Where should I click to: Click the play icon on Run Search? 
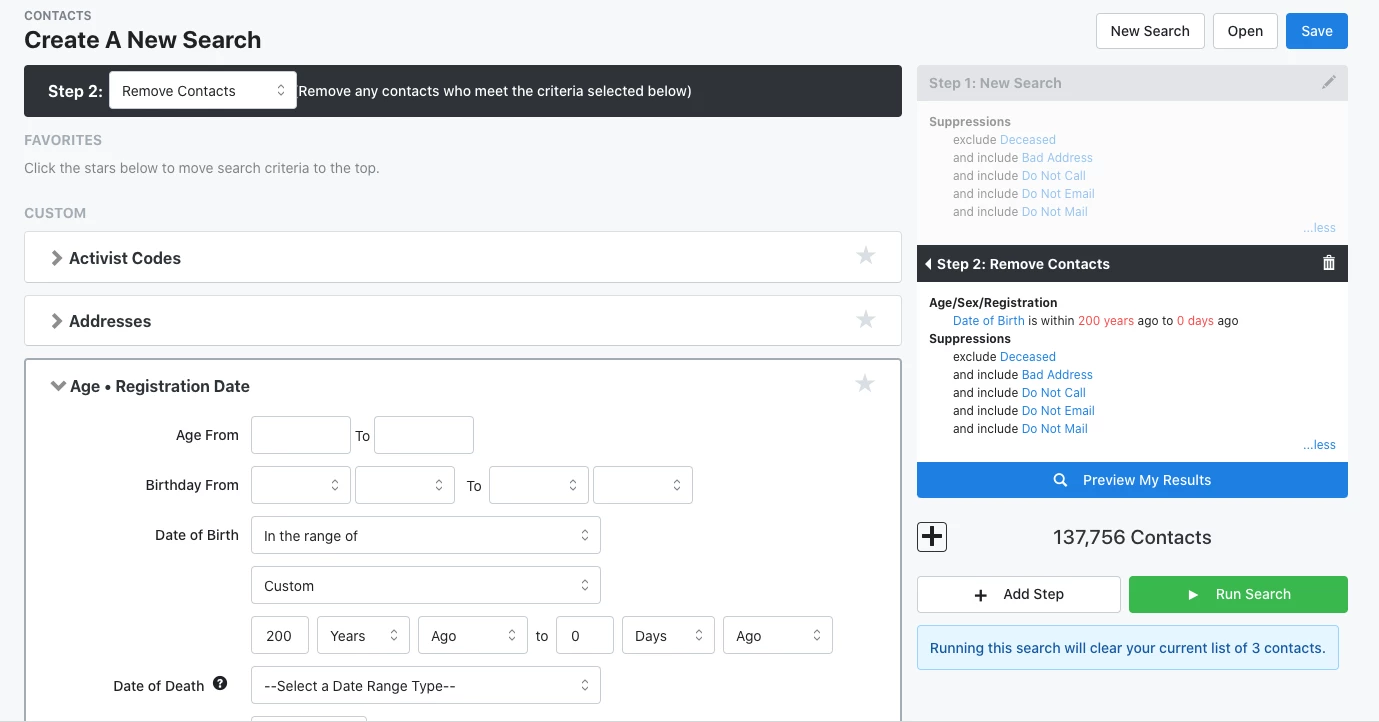click(1193, 594)
